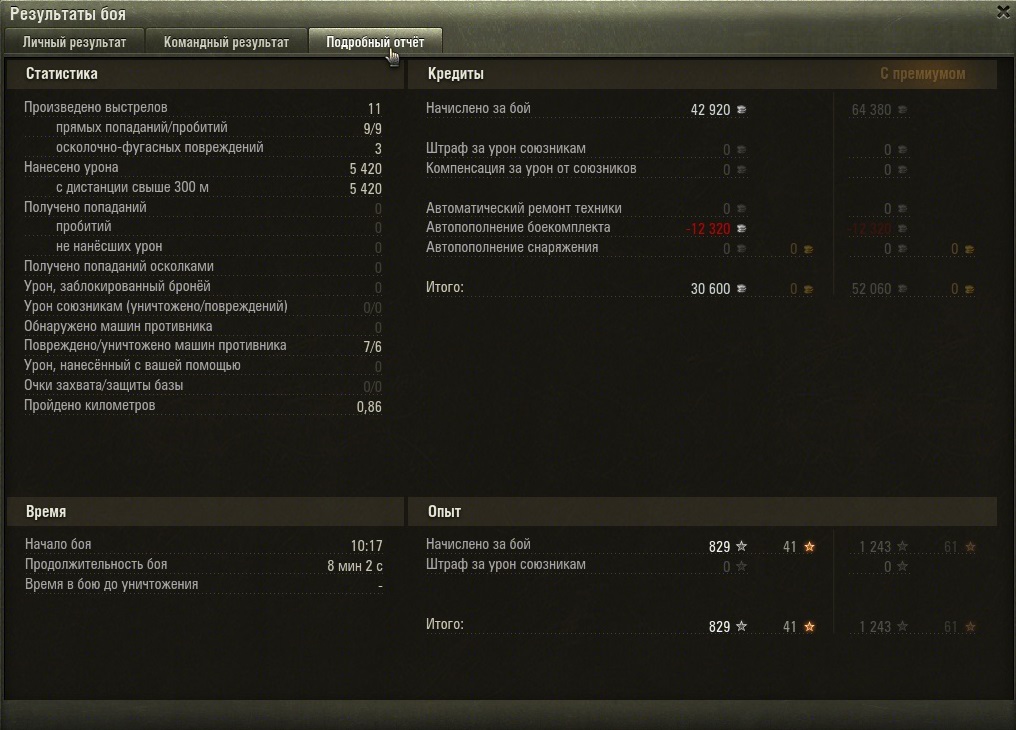Click the Опыт section header
Screen dimensions: 1016x730
tap(444, 512)
